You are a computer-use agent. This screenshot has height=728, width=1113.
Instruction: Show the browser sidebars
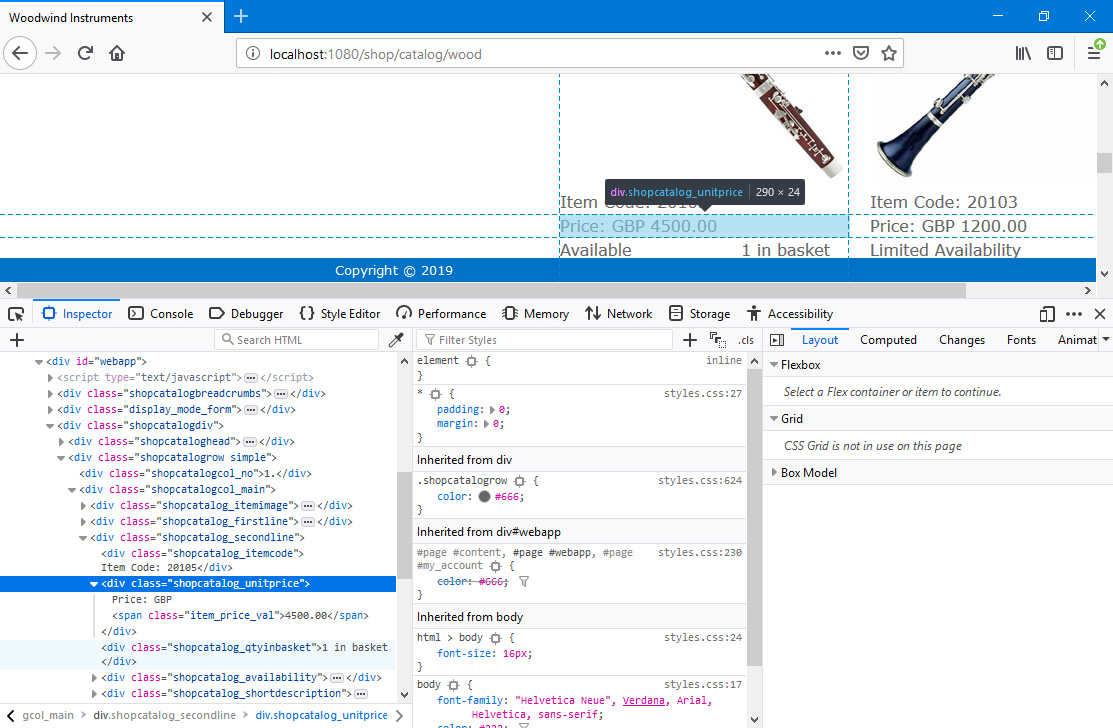coord(1056,53)
